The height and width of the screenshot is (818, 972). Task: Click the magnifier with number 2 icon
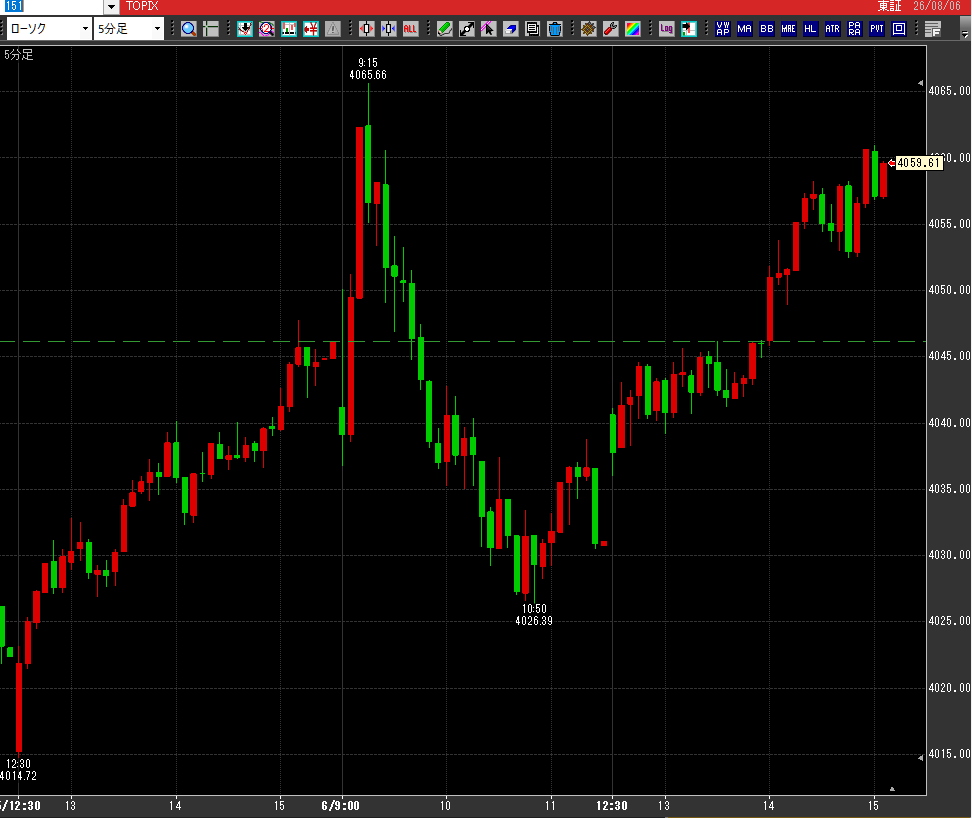[267, 29]
